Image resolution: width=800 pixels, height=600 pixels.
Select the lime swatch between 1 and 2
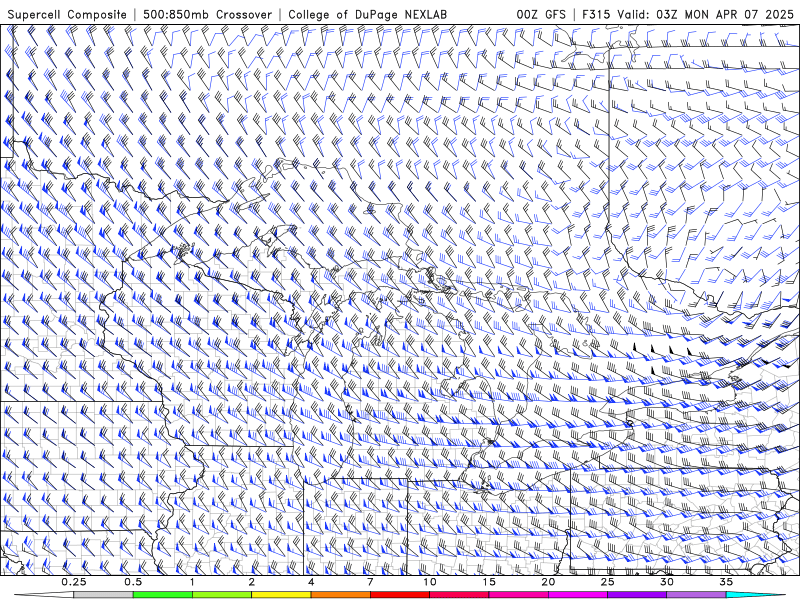tap(222, 595)
